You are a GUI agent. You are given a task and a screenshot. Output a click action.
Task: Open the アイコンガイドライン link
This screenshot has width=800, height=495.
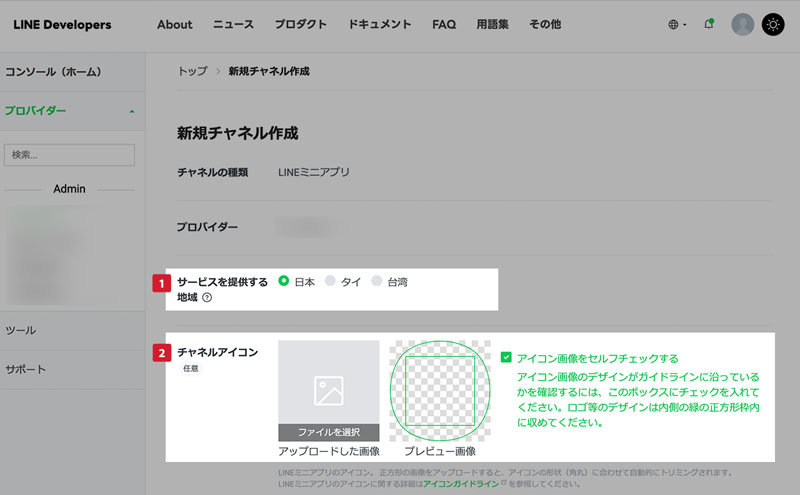459,483
